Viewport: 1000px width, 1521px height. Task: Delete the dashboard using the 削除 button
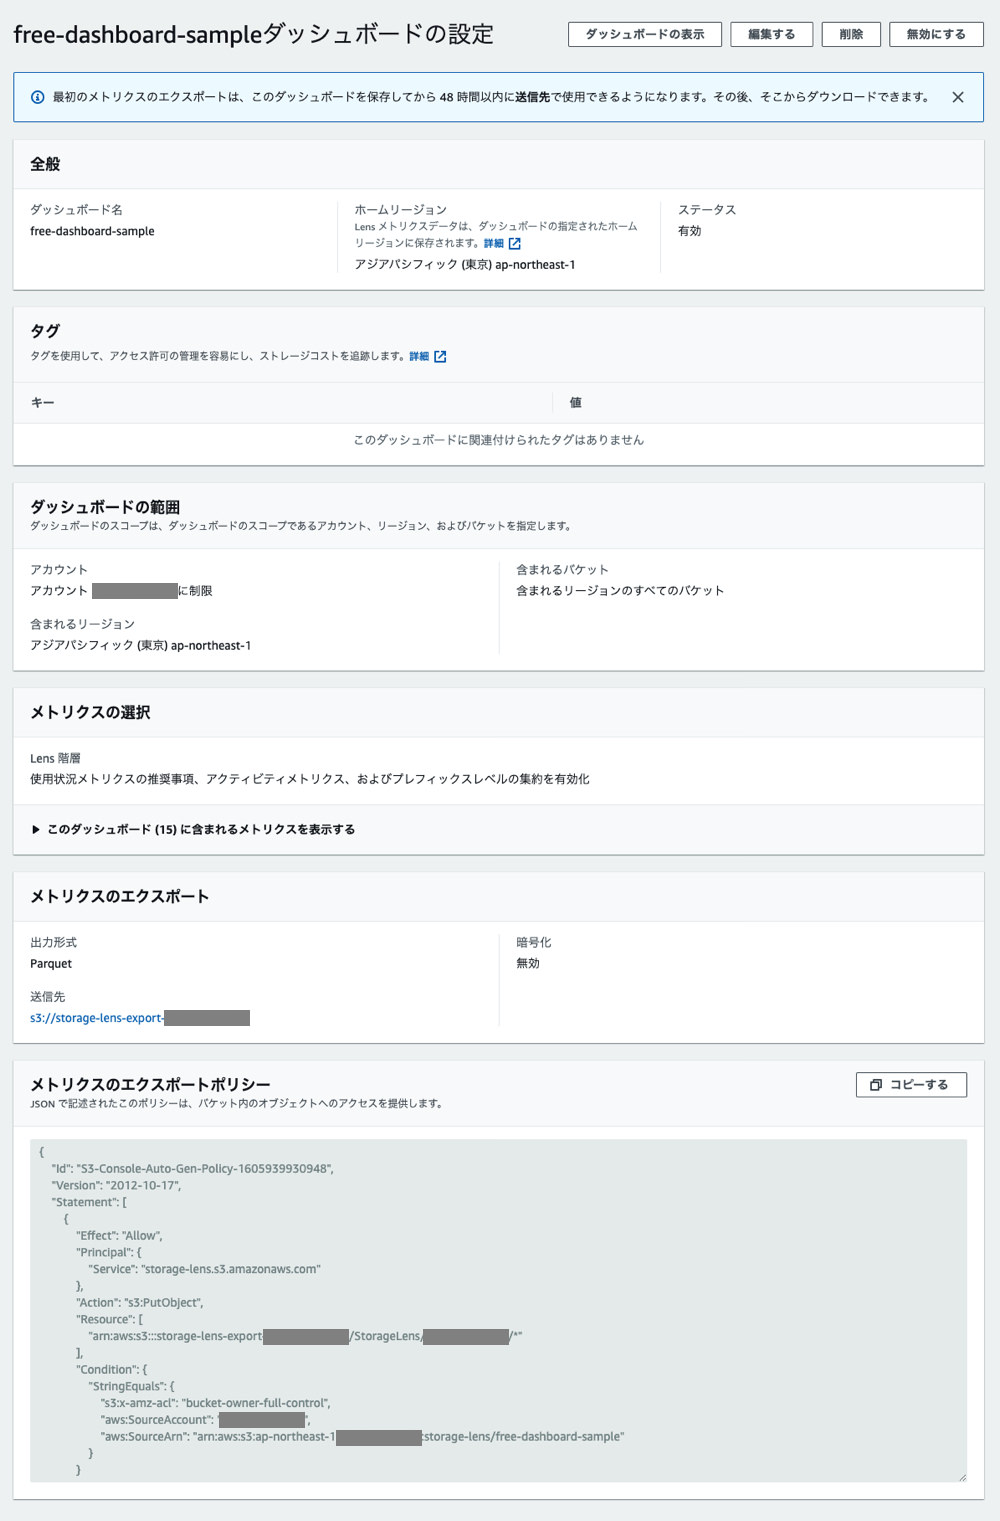(850, 33)
